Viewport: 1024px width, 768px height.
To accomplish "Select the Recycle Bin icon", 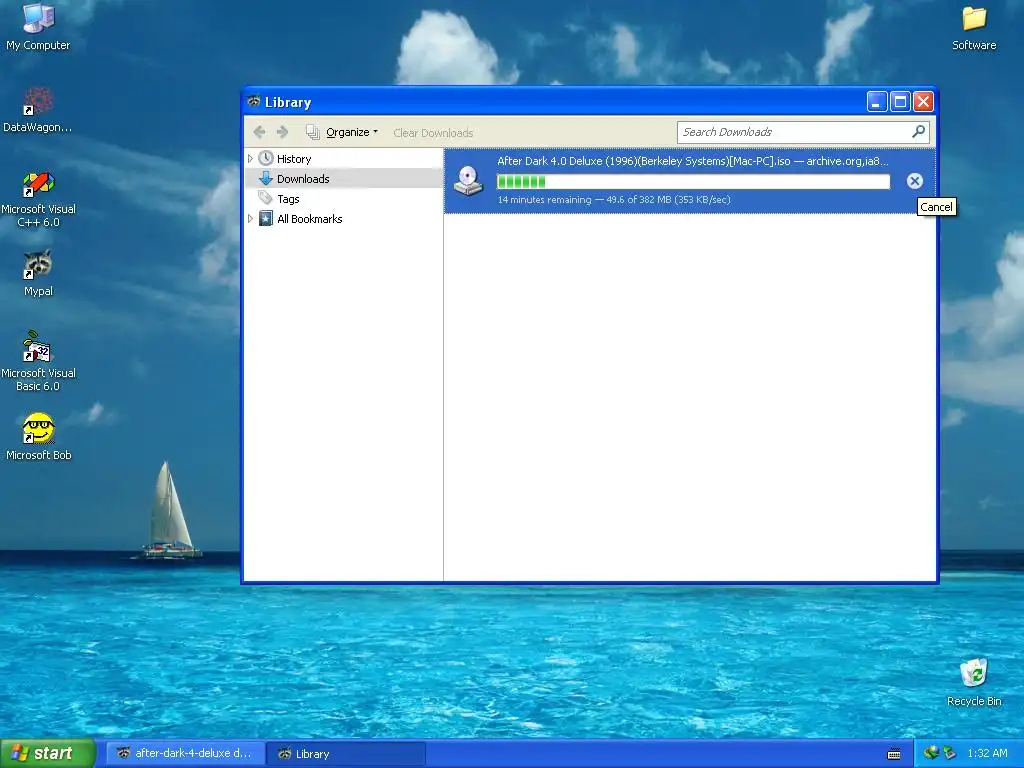I will point(974,682).
